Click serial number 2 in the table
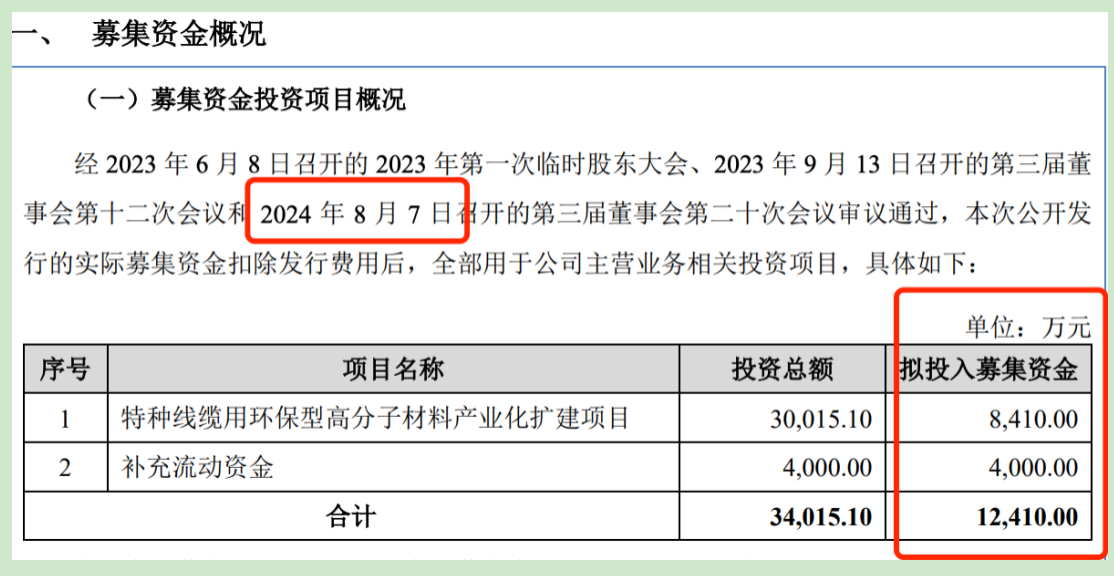 click(65, 467)
